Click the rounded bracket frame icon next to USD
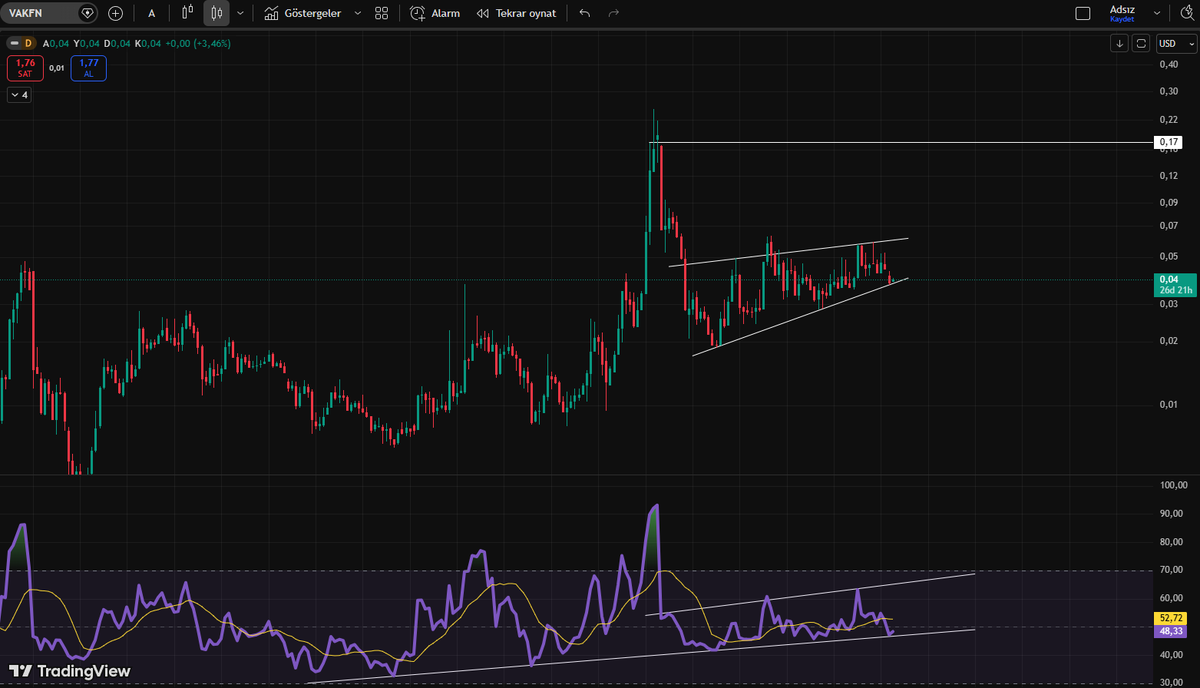 (1142, 43)
